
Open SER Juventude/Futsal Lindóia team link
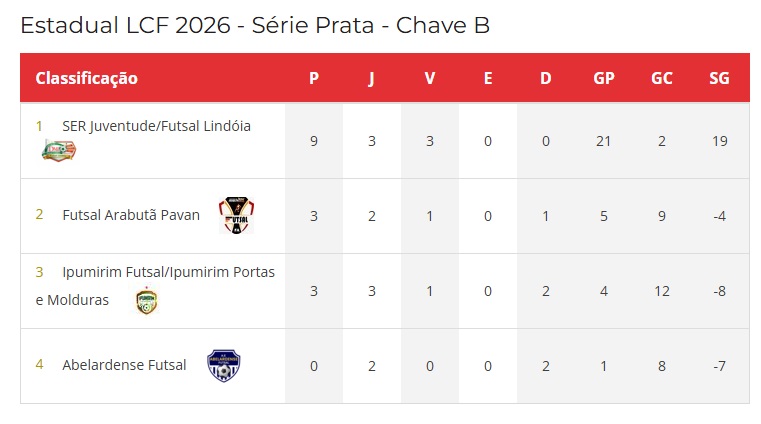(x=156, y=126)
